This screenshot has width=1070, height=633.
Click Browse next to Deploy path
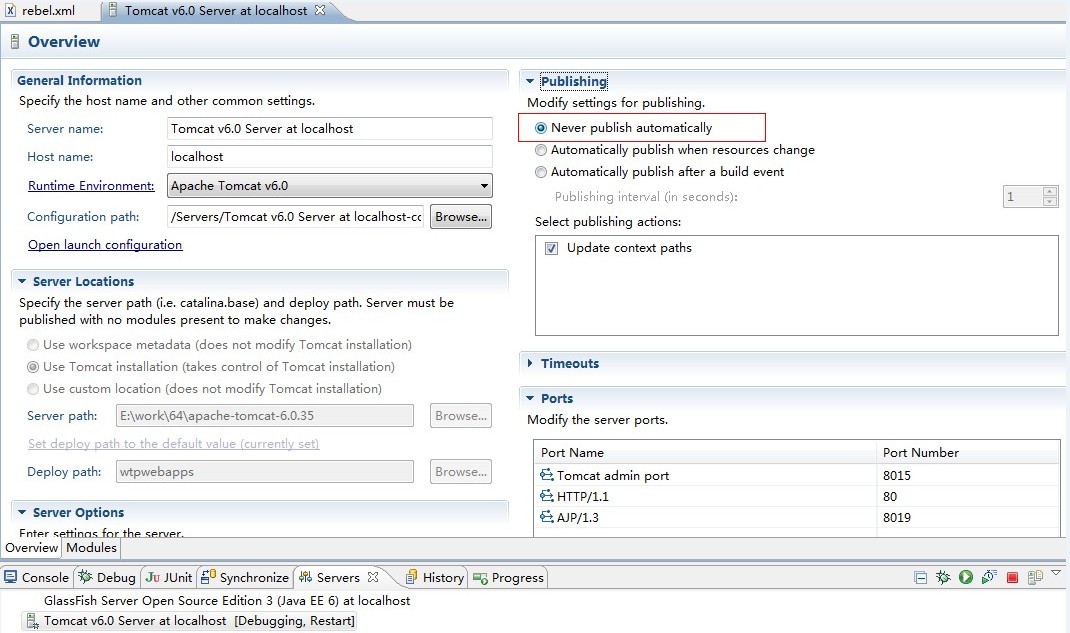tap(461, 471)
